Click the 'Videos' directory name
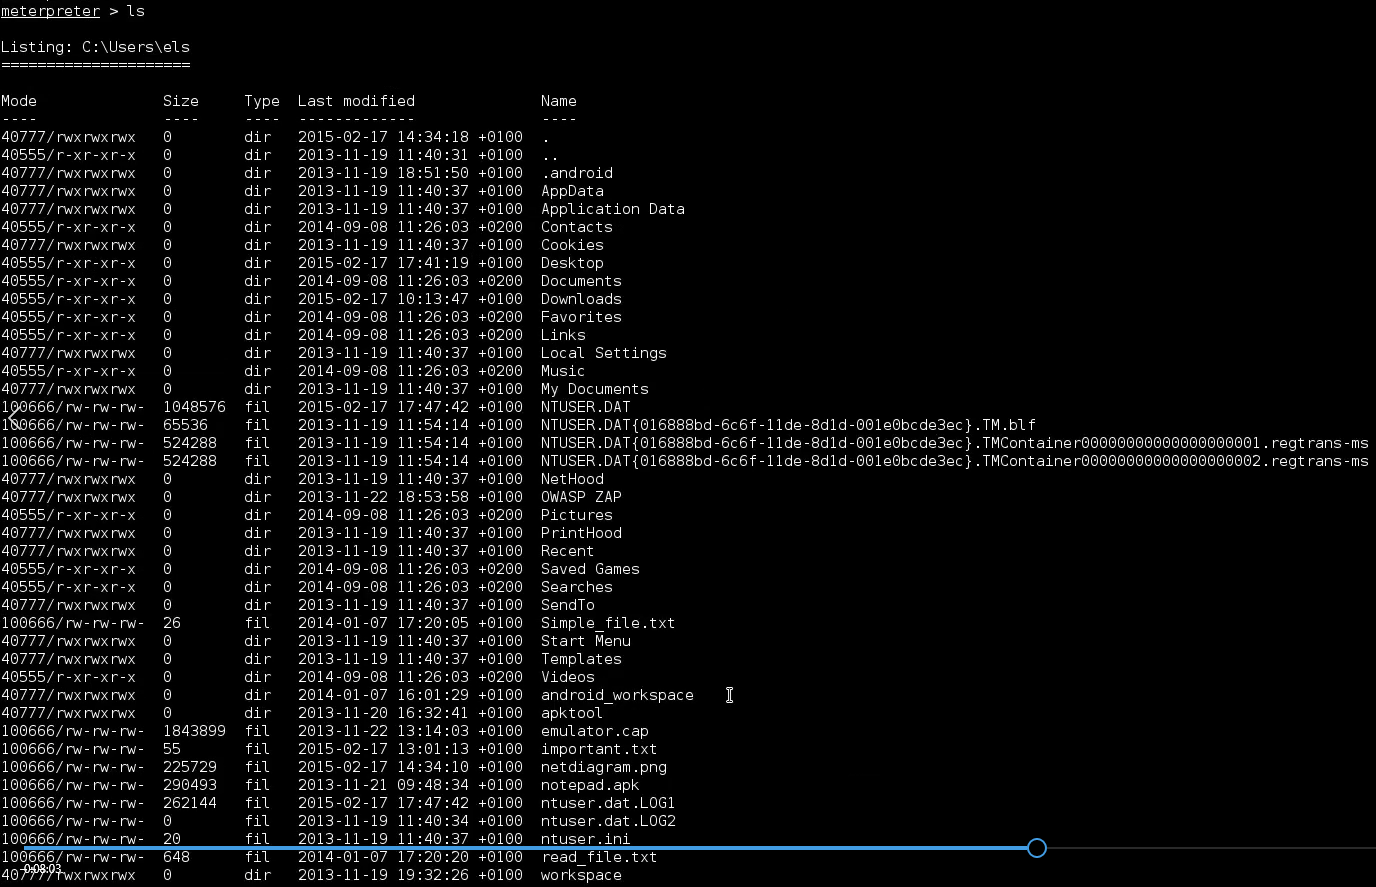 pos(568,677)
